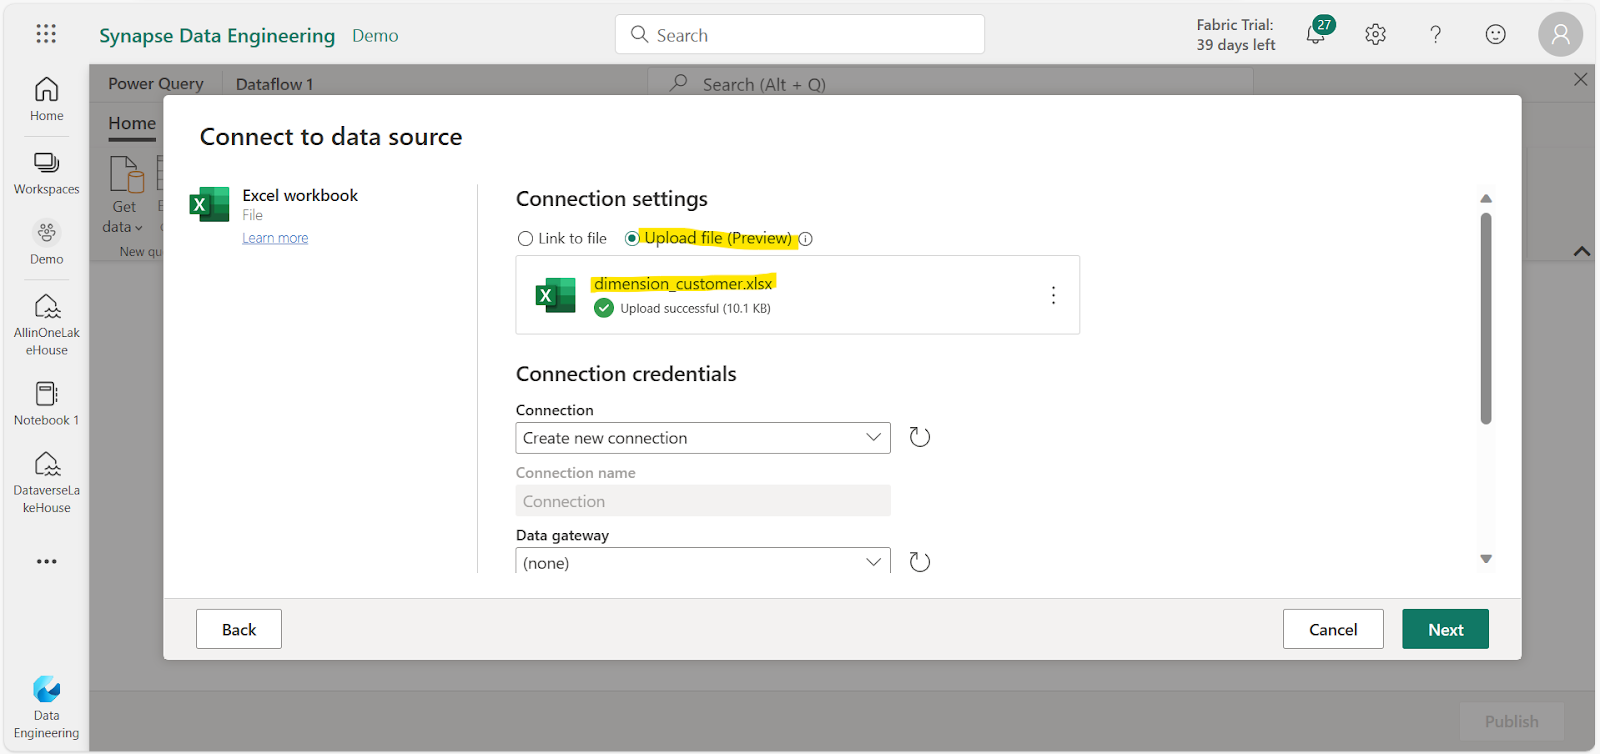Open the Data gateway dropdown
This screenshot has width=1600, height=754.
coord(703,562)
